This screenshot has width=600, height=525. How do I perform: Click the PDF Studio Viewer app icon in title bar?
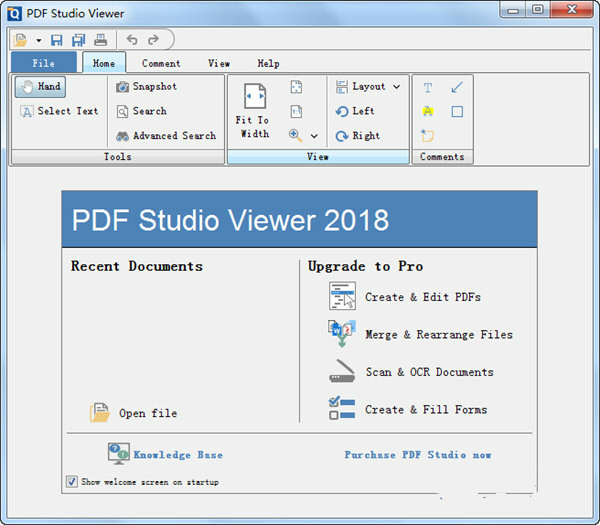(x=15, y=13)
